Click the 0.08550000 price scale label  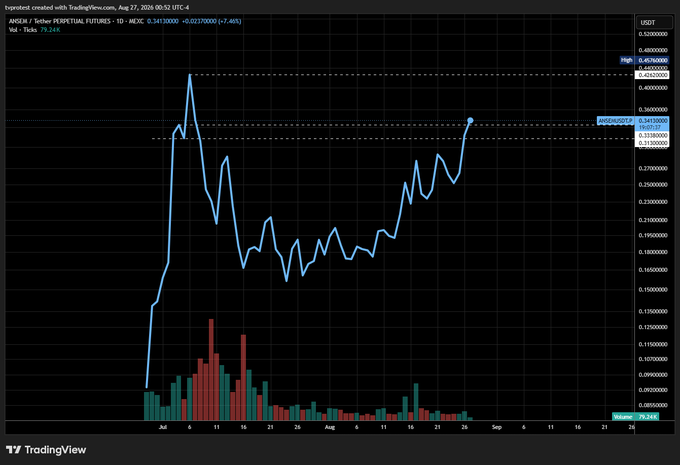click(653, 405)
